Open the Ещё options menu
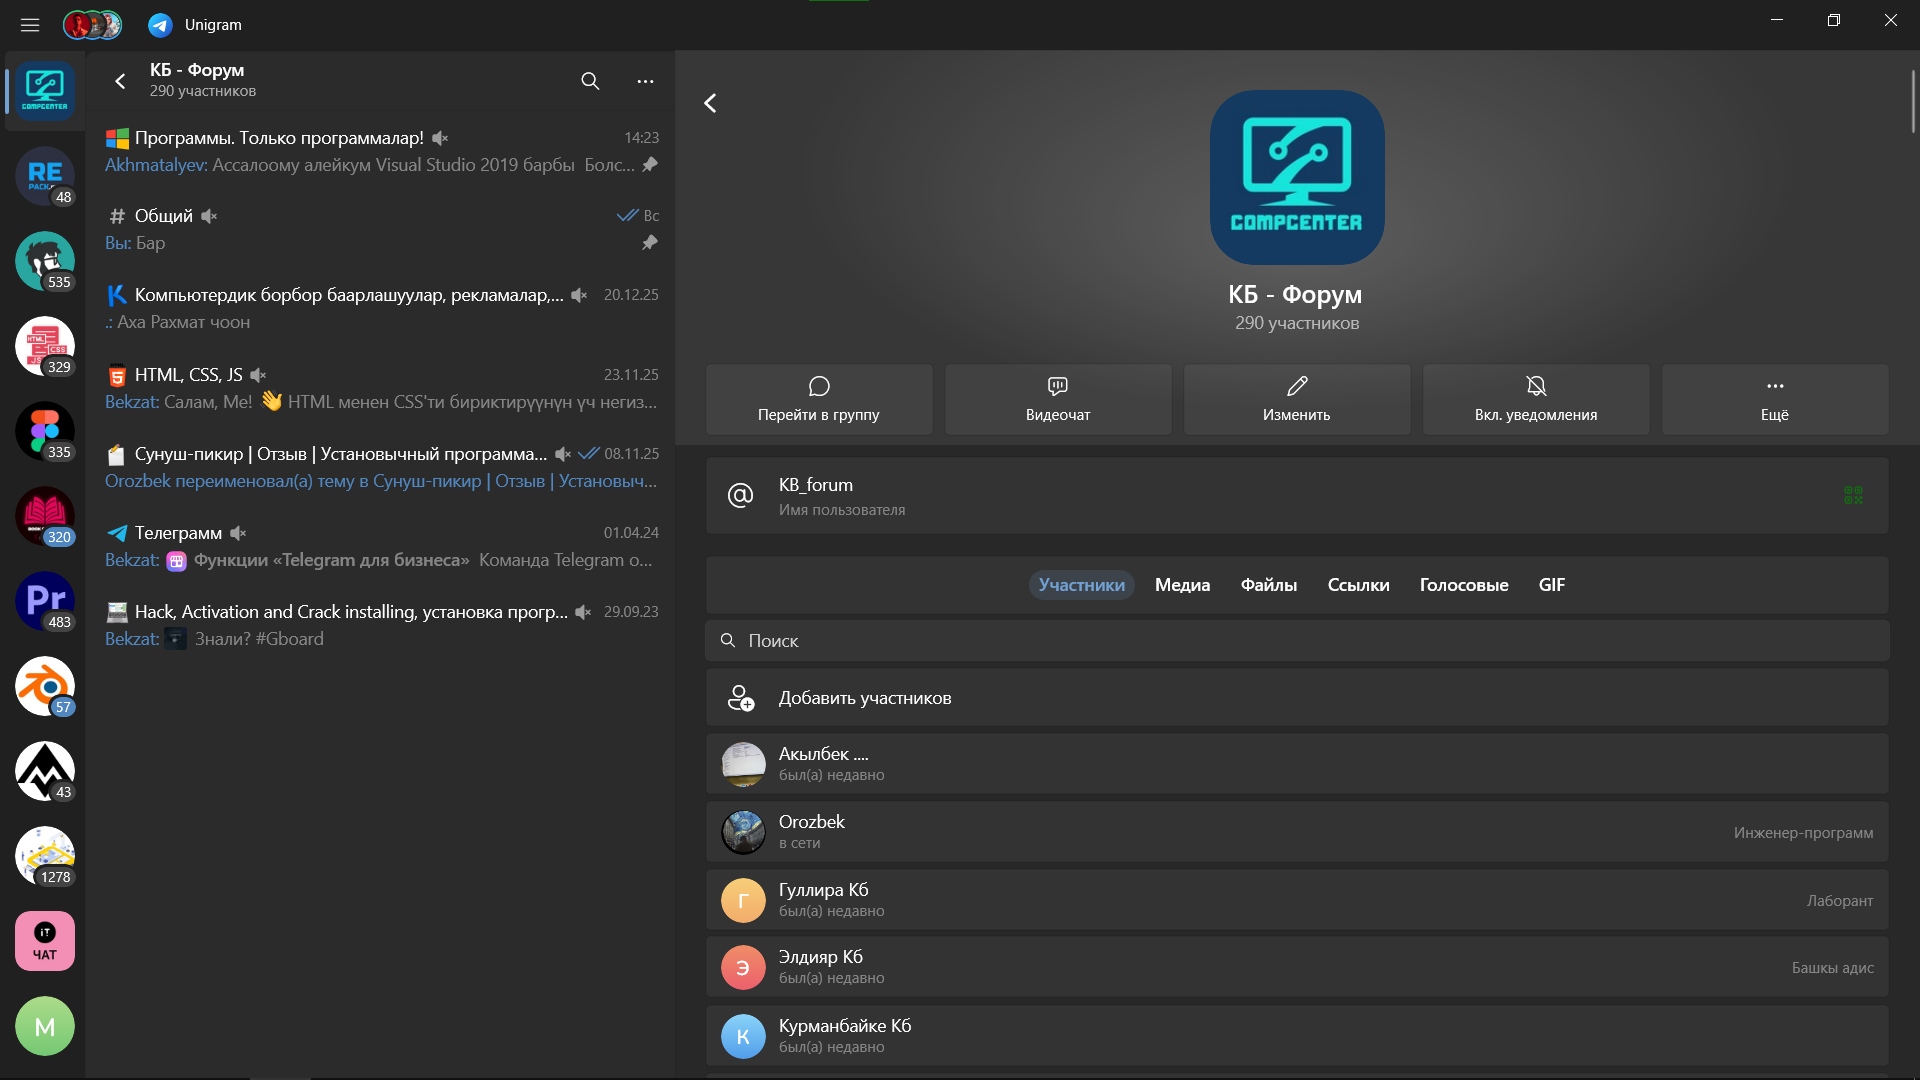Viewport: 1920px width, 1080px height. [1773, 399]
